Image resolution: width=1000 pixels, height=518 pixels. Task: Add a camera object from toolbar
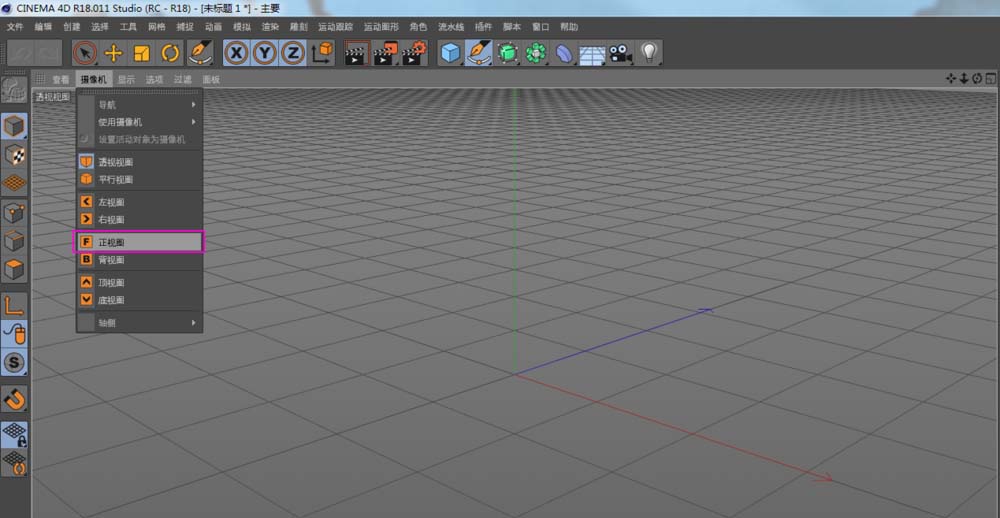620,53
